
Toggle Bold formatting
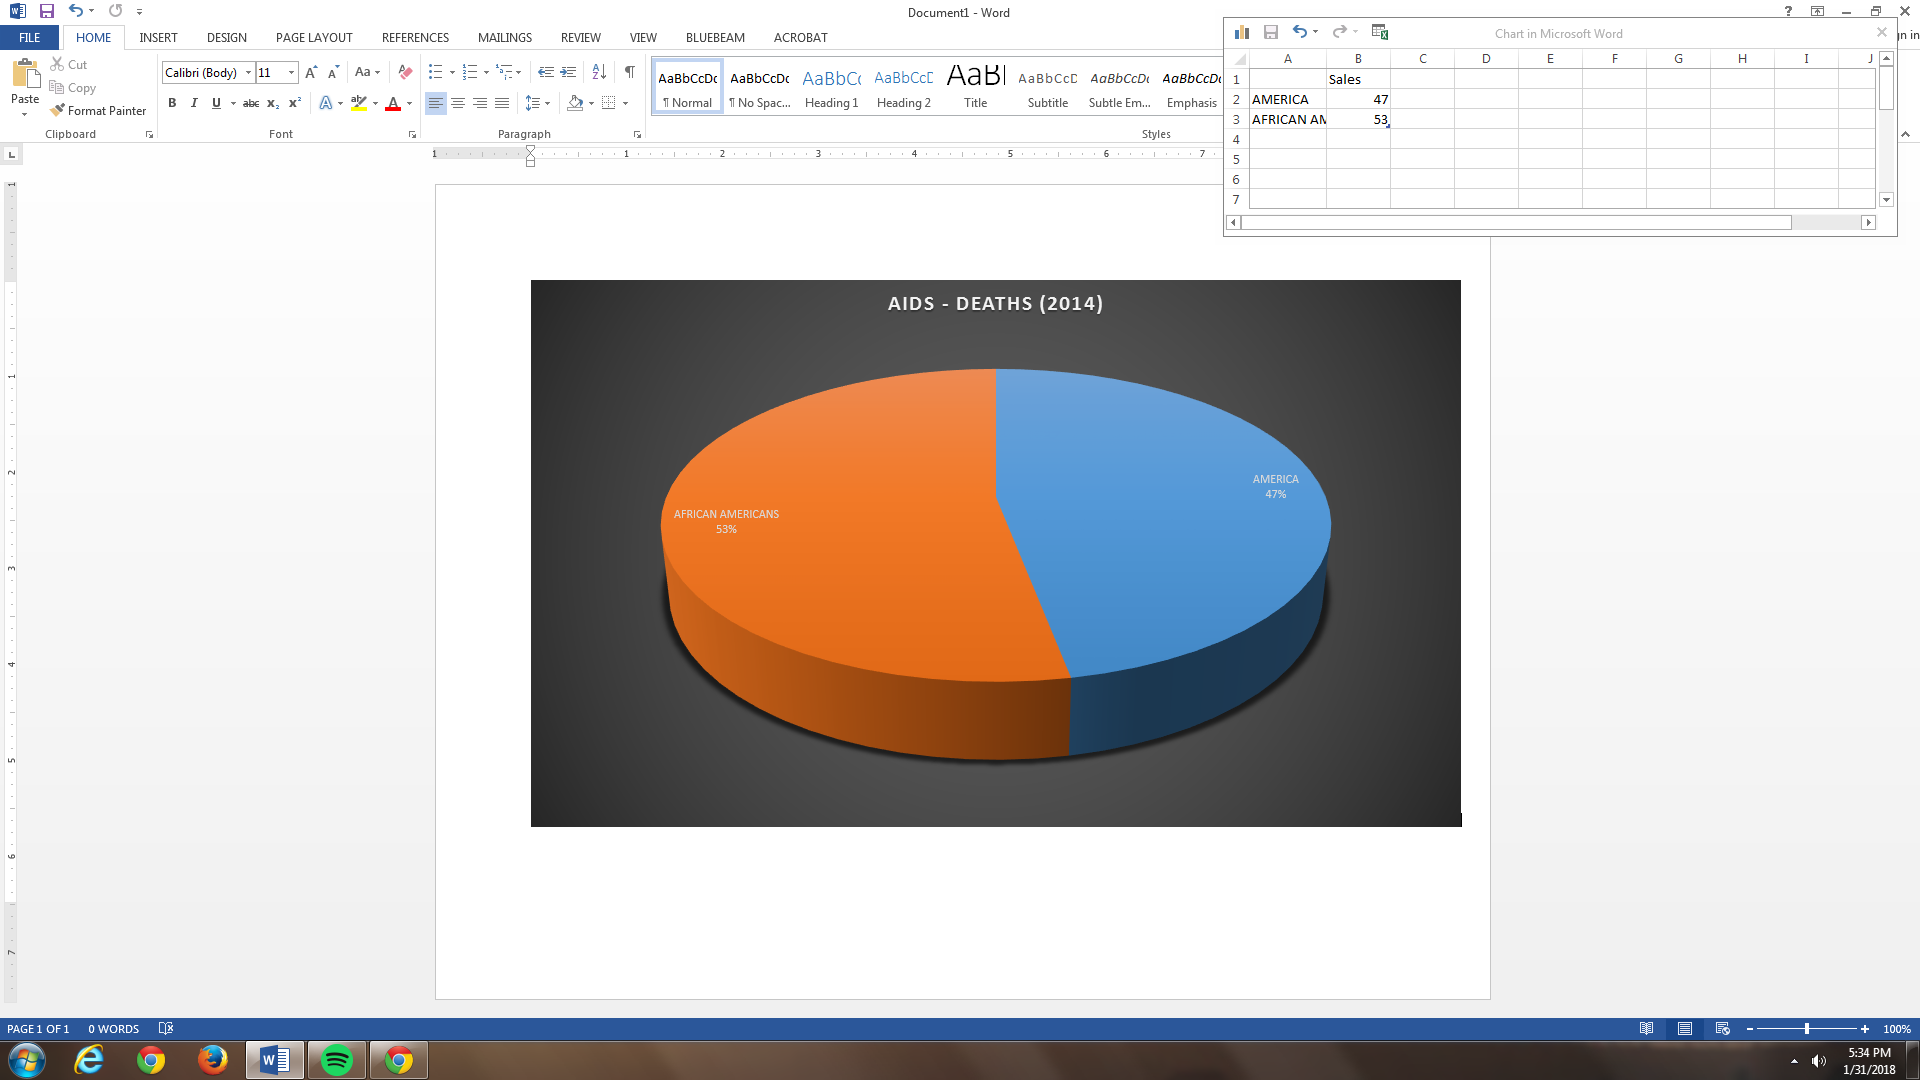click(172, 103)
